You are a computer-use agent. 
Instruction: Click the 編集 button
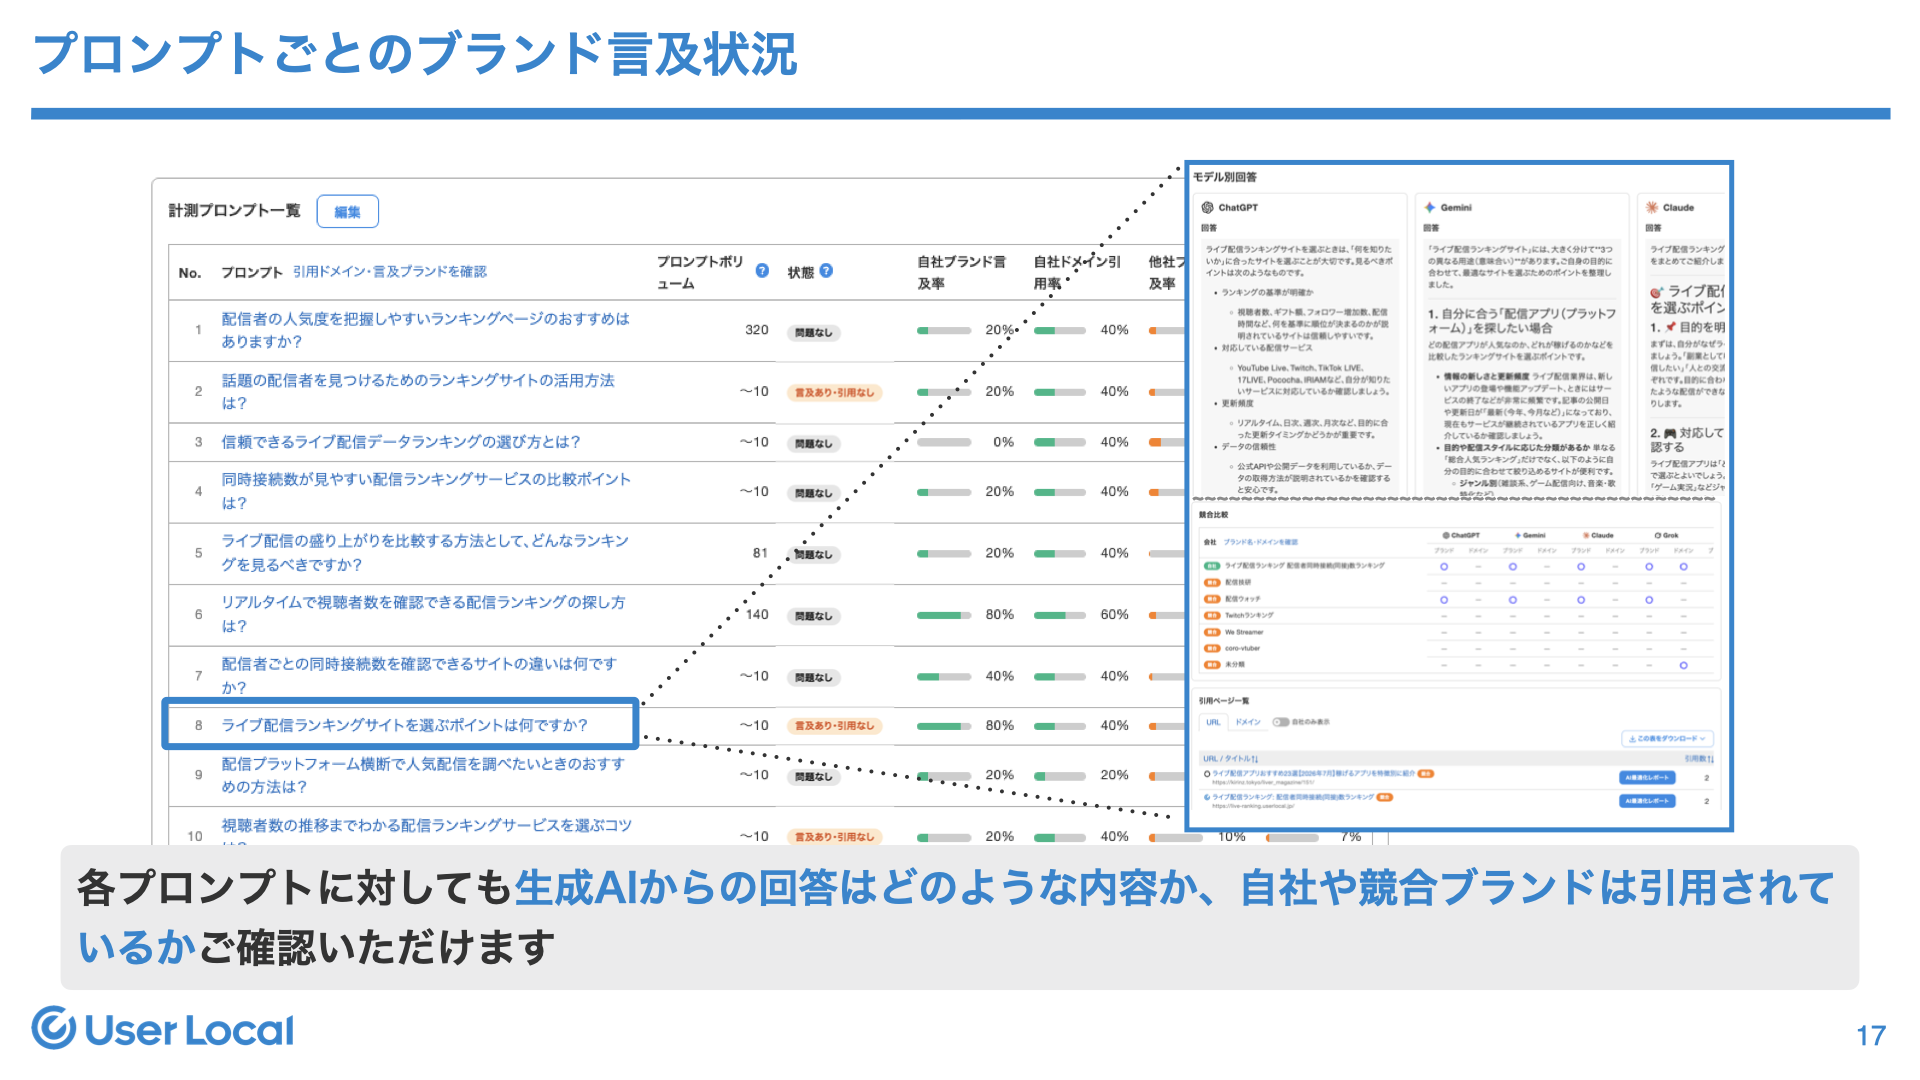point(347,212)
